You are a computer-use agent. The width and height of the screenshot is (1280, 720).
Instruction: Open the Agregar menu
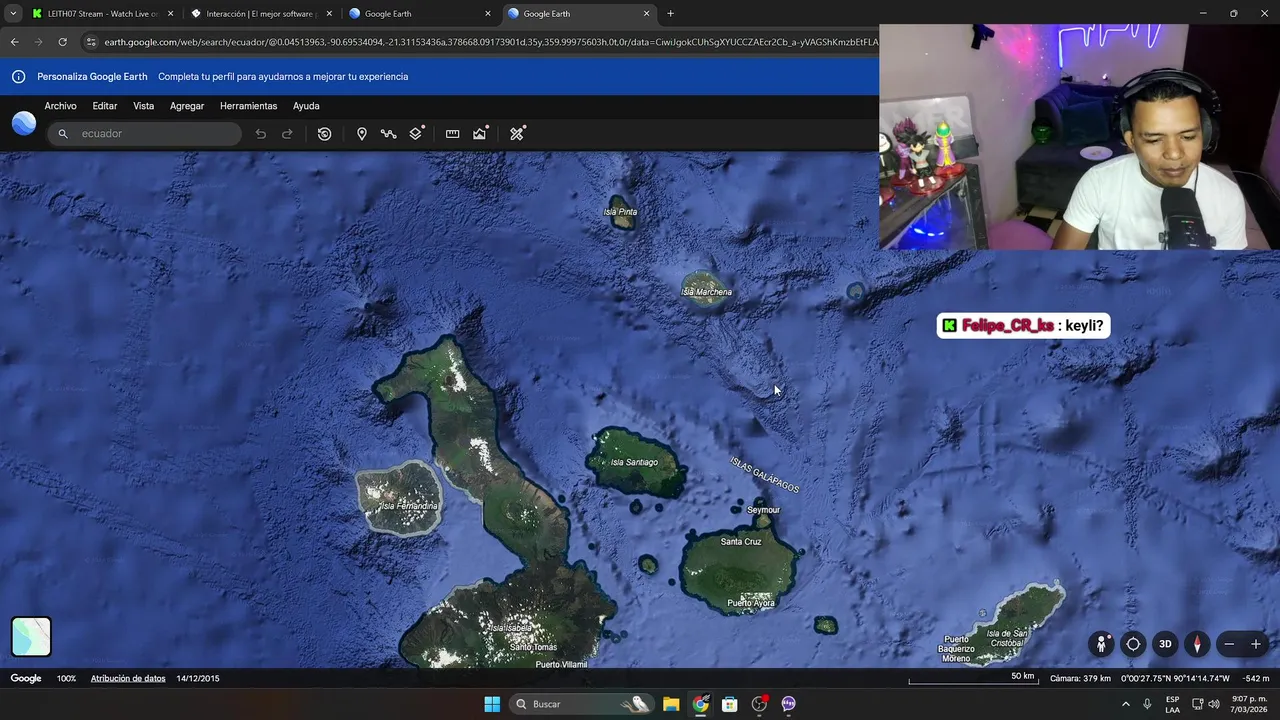(x=187, y=106)
